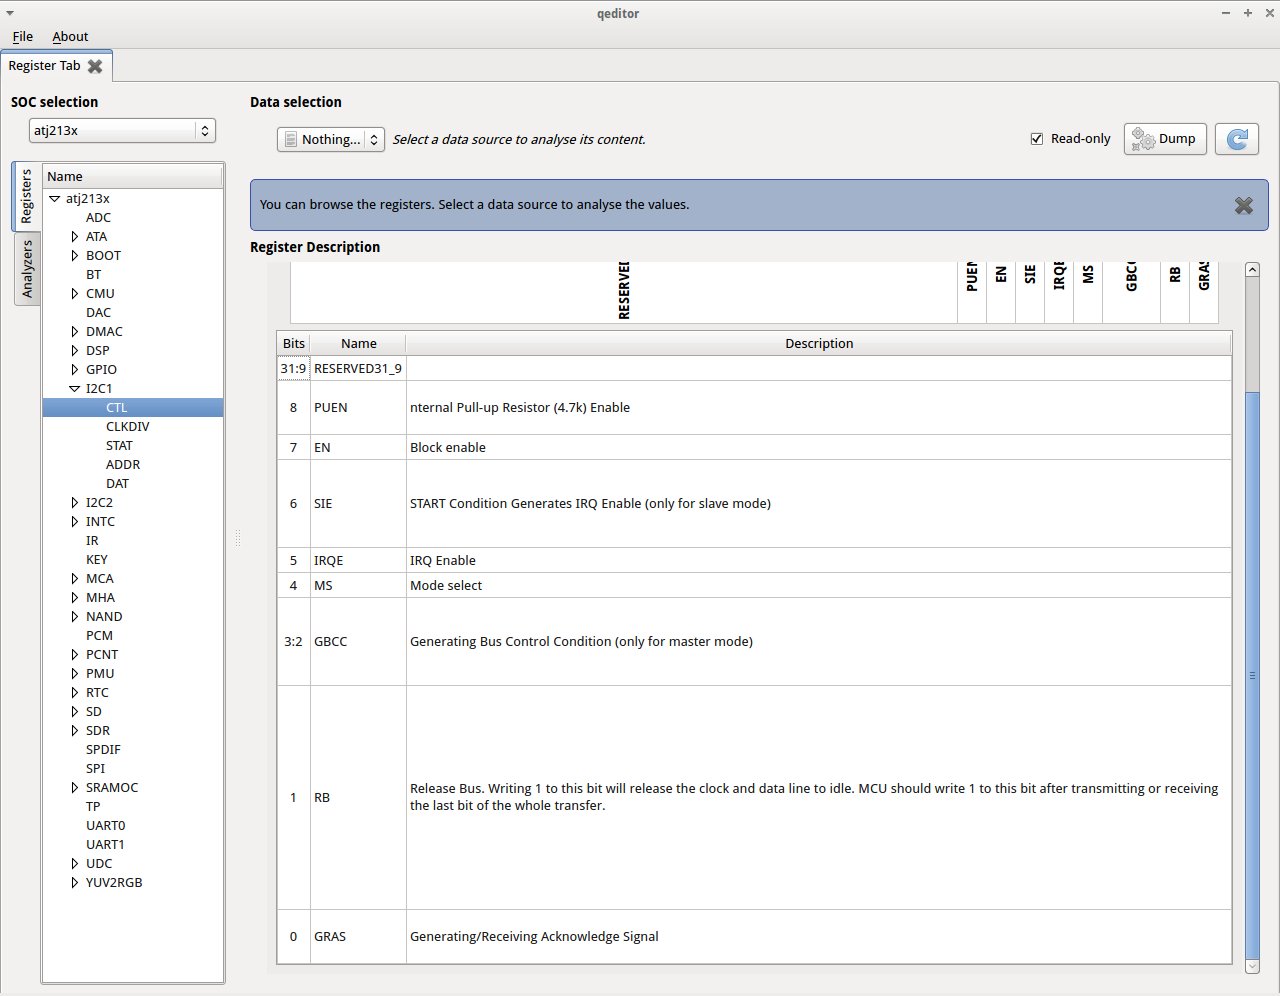
Task: Open the window menu arrow in title bar
Action: 10,13
